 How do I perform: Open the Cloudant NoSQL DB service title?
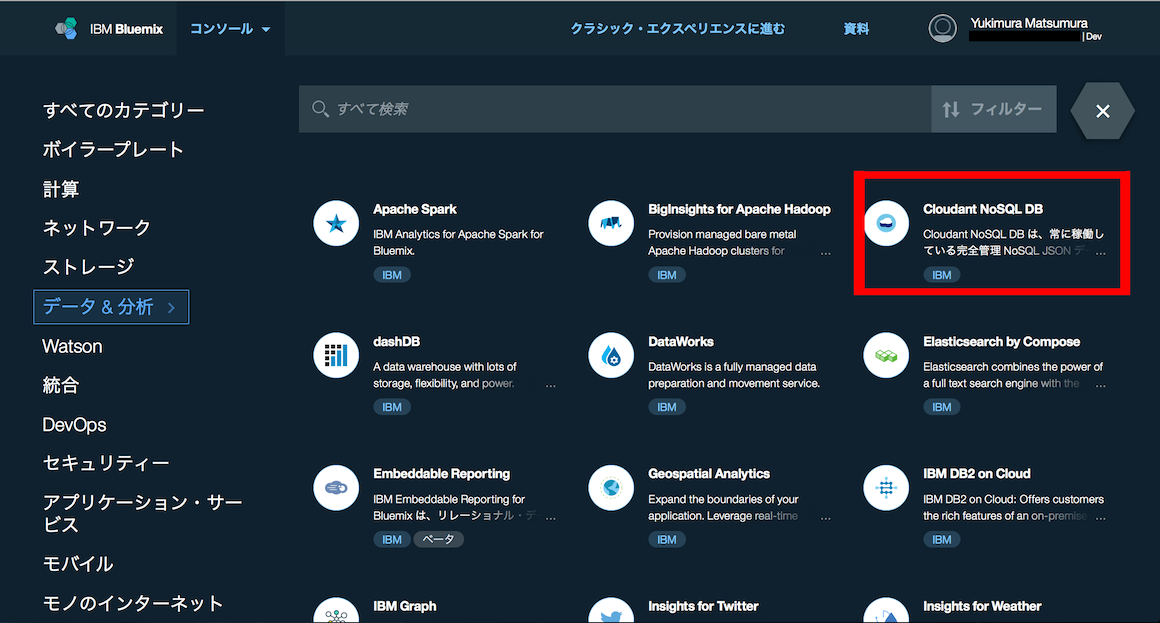(983, 209)
